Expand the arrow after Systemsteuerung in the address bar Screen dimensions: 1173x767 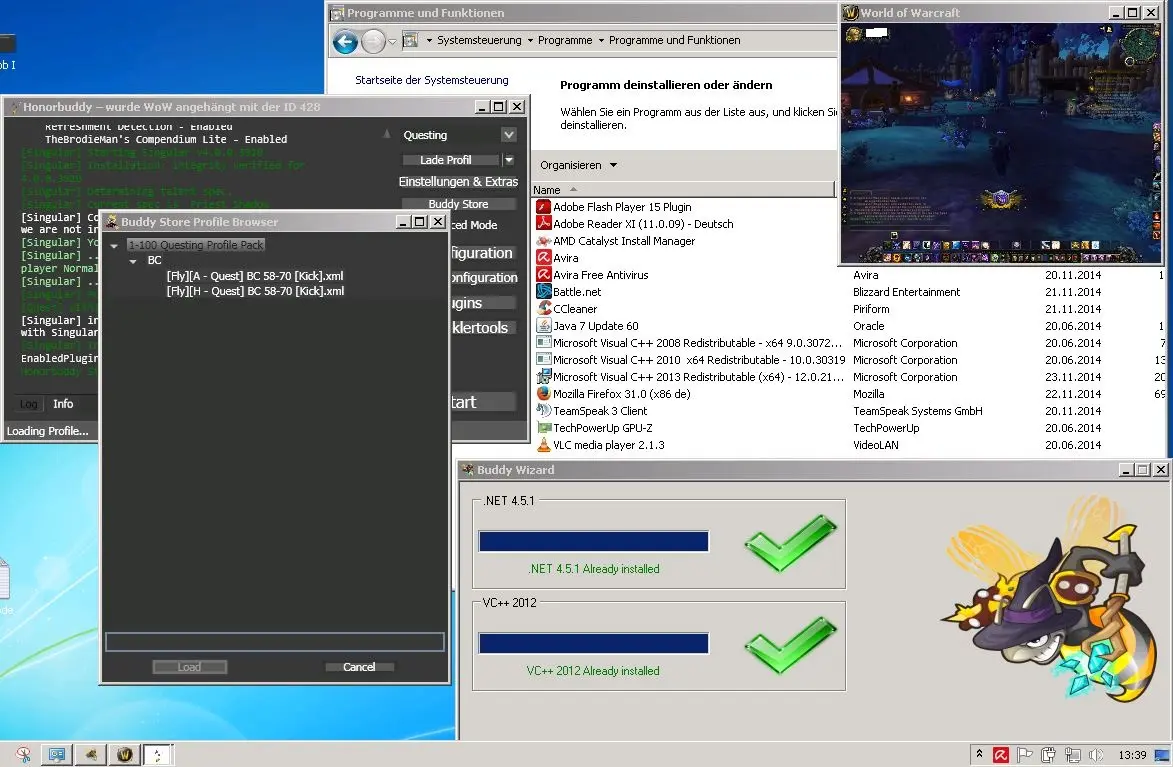(530, 40)
